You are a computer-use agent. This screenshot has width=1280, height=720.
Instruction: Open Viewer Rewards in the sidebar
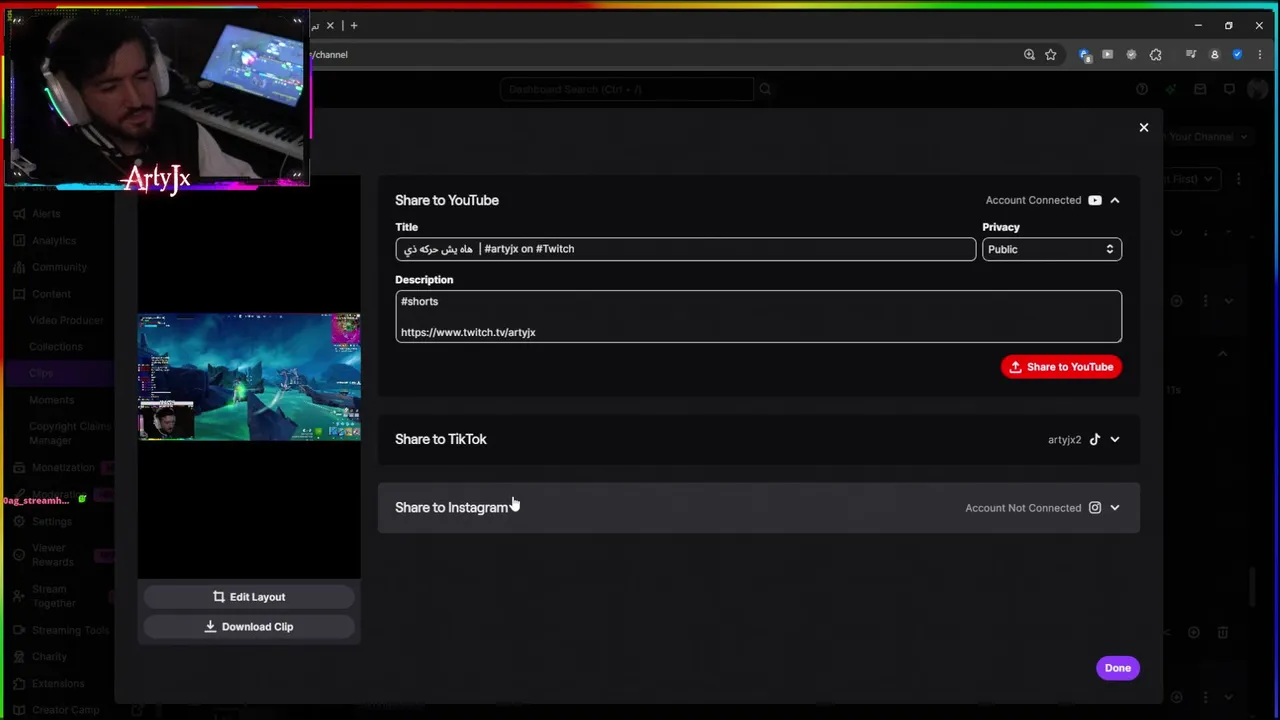pos(52,555)
